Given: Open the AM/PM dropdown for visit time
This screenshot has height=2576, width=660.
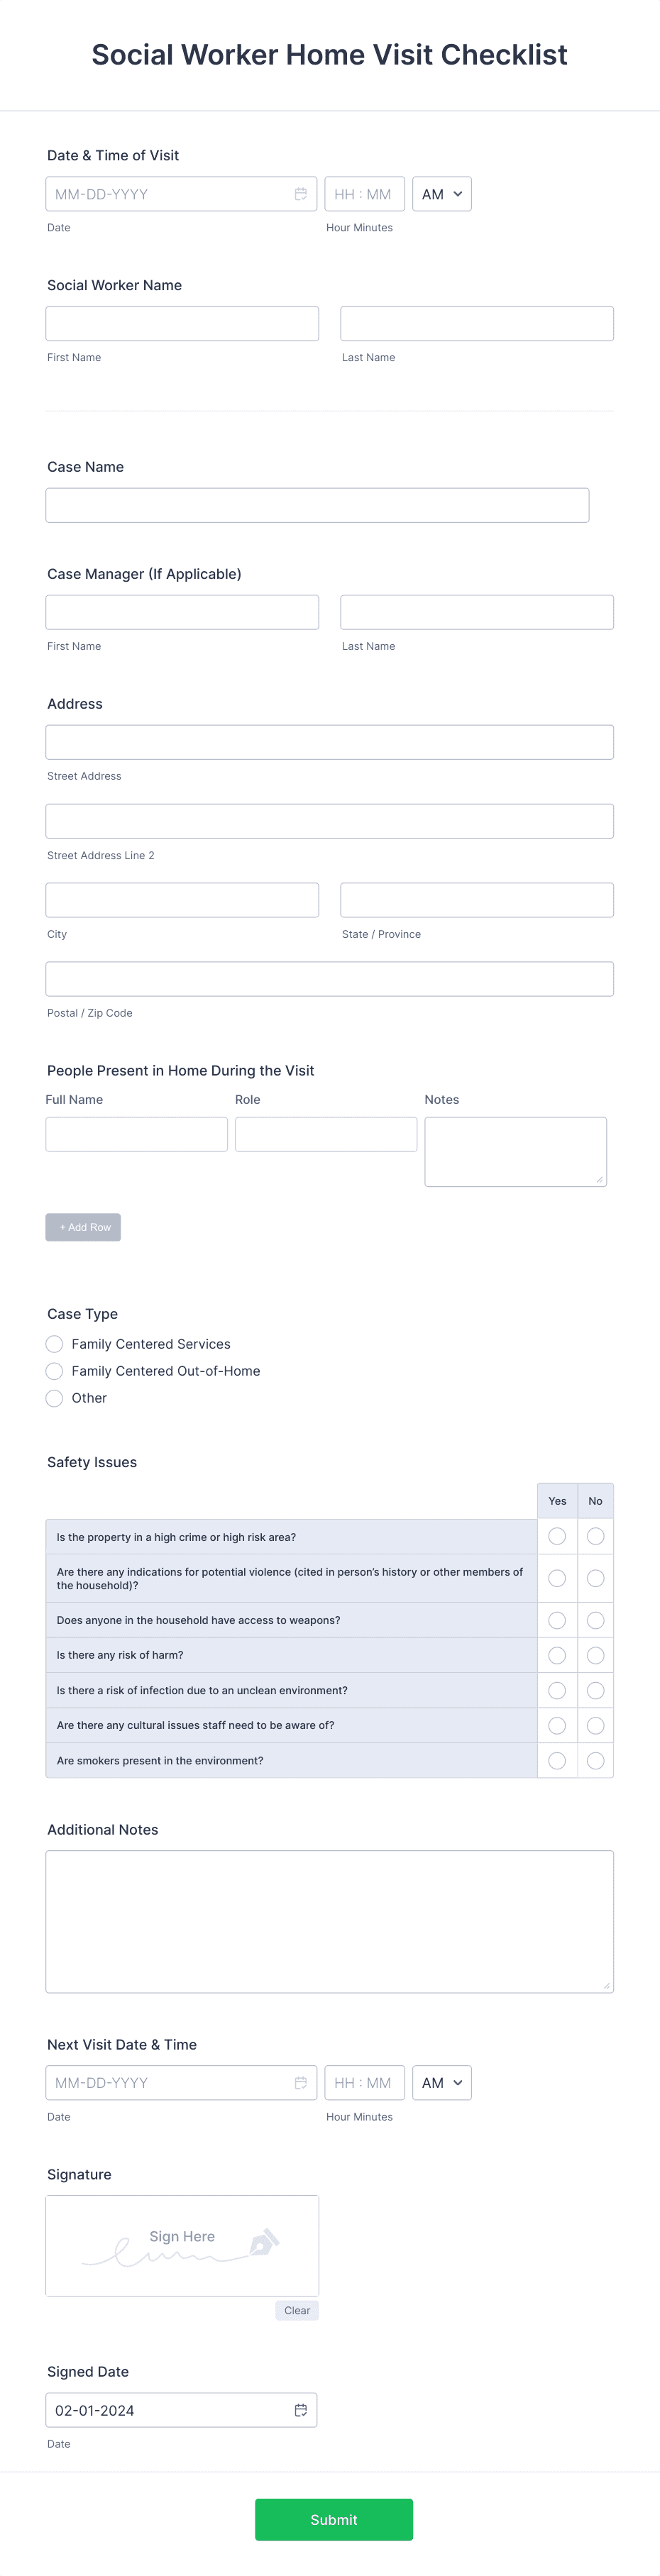Looking at the screenshot, I should 441,194.
